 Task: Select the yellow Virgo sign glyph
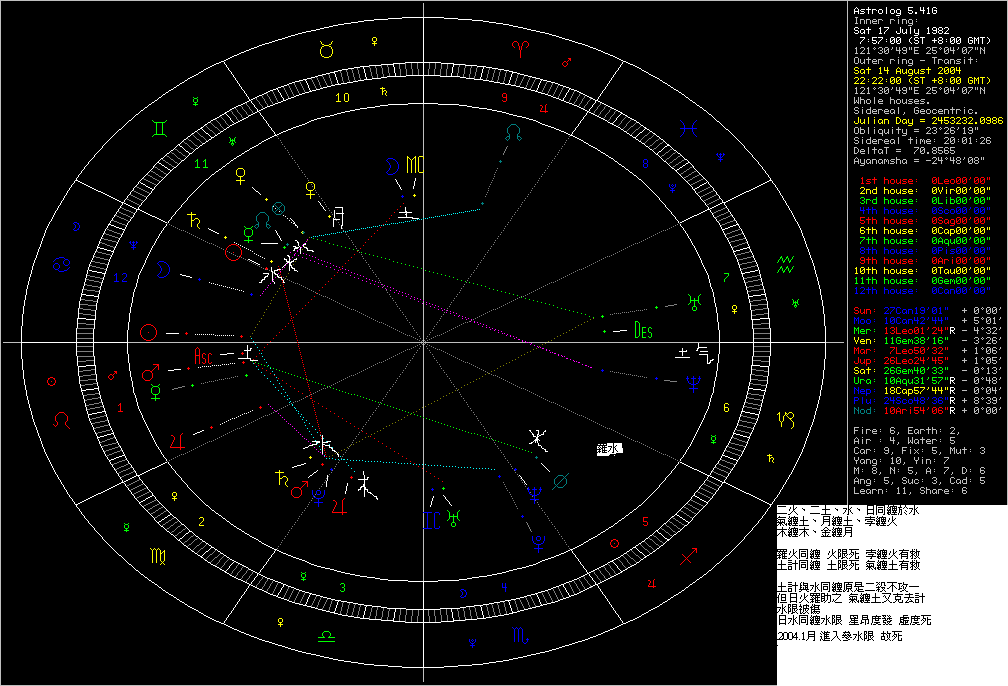click(x=159, y=554)
